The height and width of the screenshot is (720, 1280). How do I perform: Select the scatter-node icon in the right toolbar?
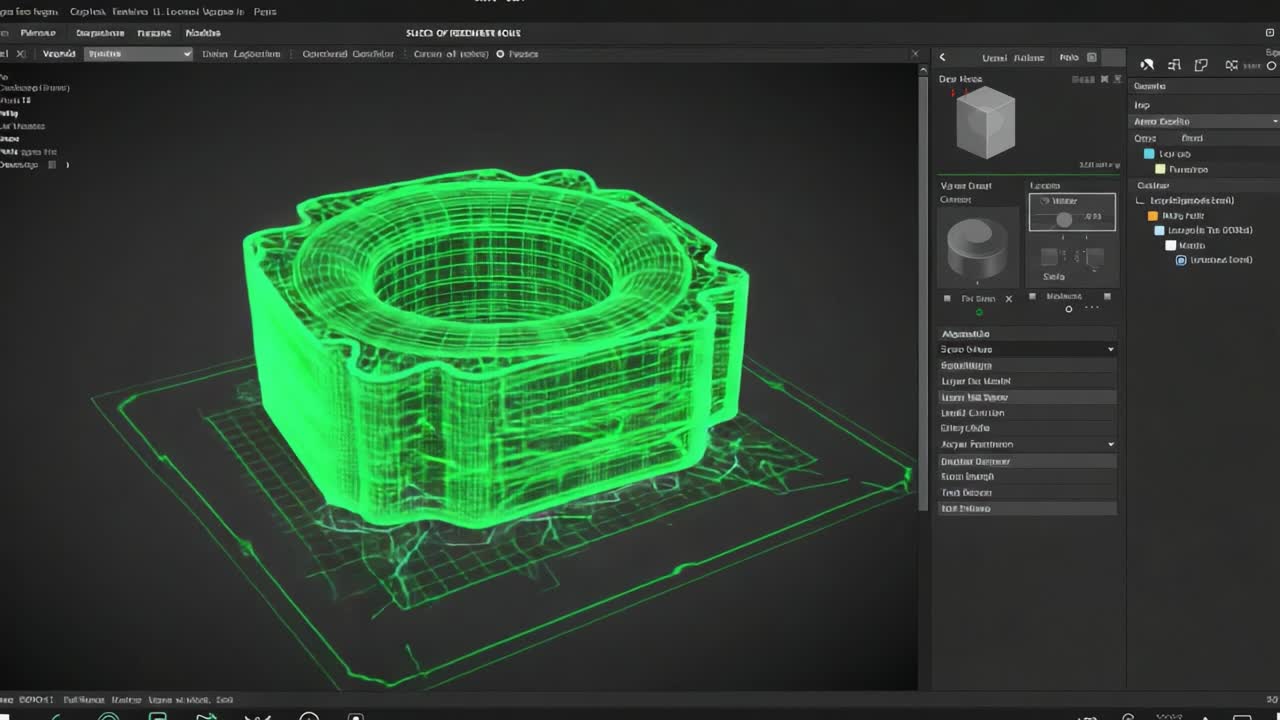pyautogui.click(x=1231, y=64)
